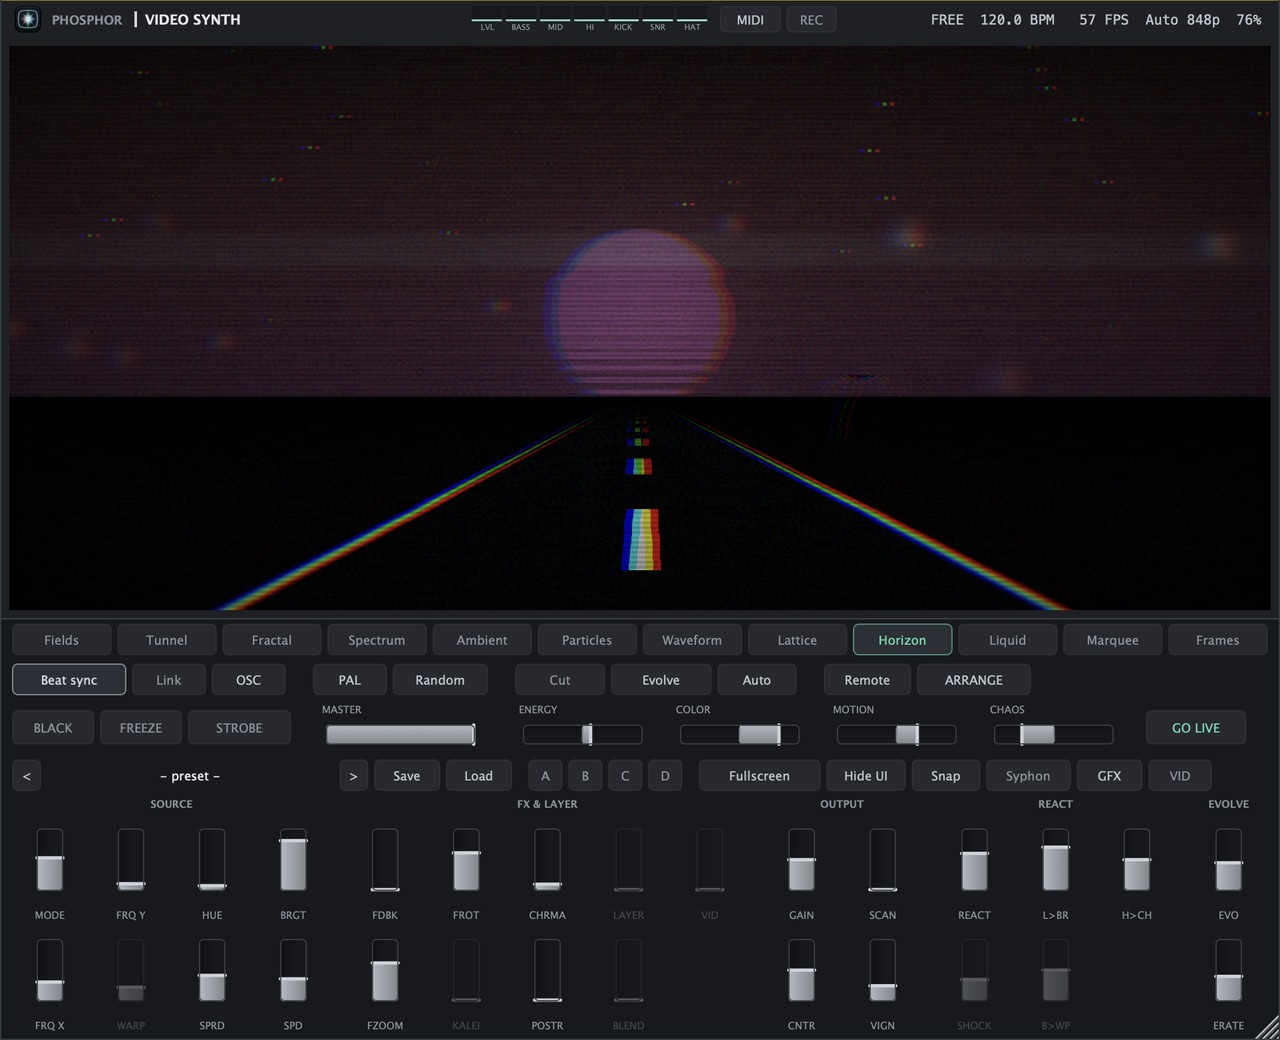Switch to the Particles tab
This screenshot has width=1280, height=1040.
[587, 640]
